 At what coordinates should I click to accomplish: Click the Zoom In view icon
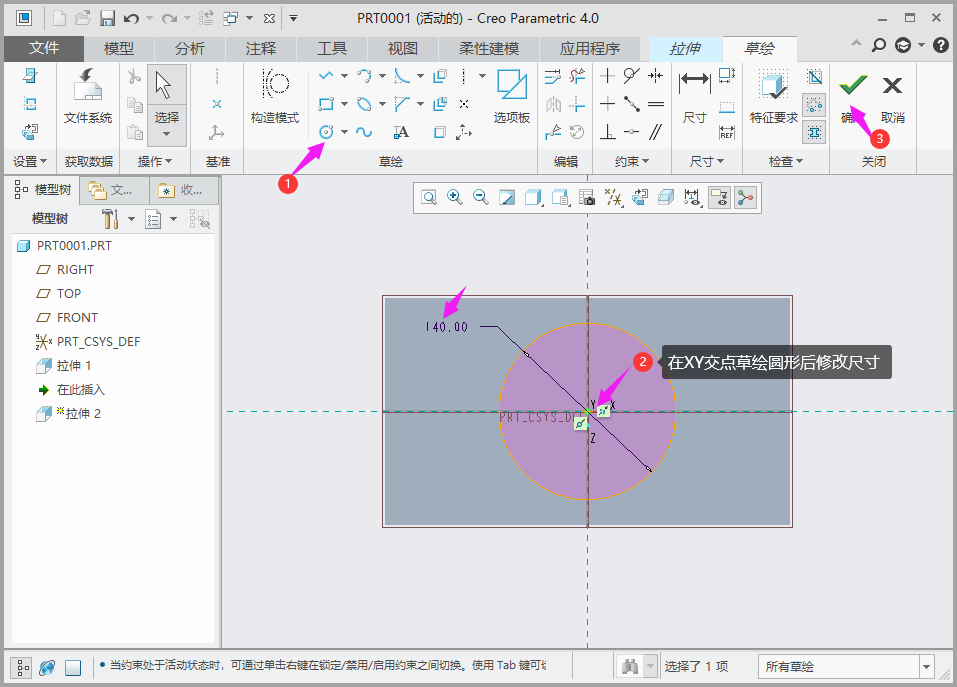[455, 198]
